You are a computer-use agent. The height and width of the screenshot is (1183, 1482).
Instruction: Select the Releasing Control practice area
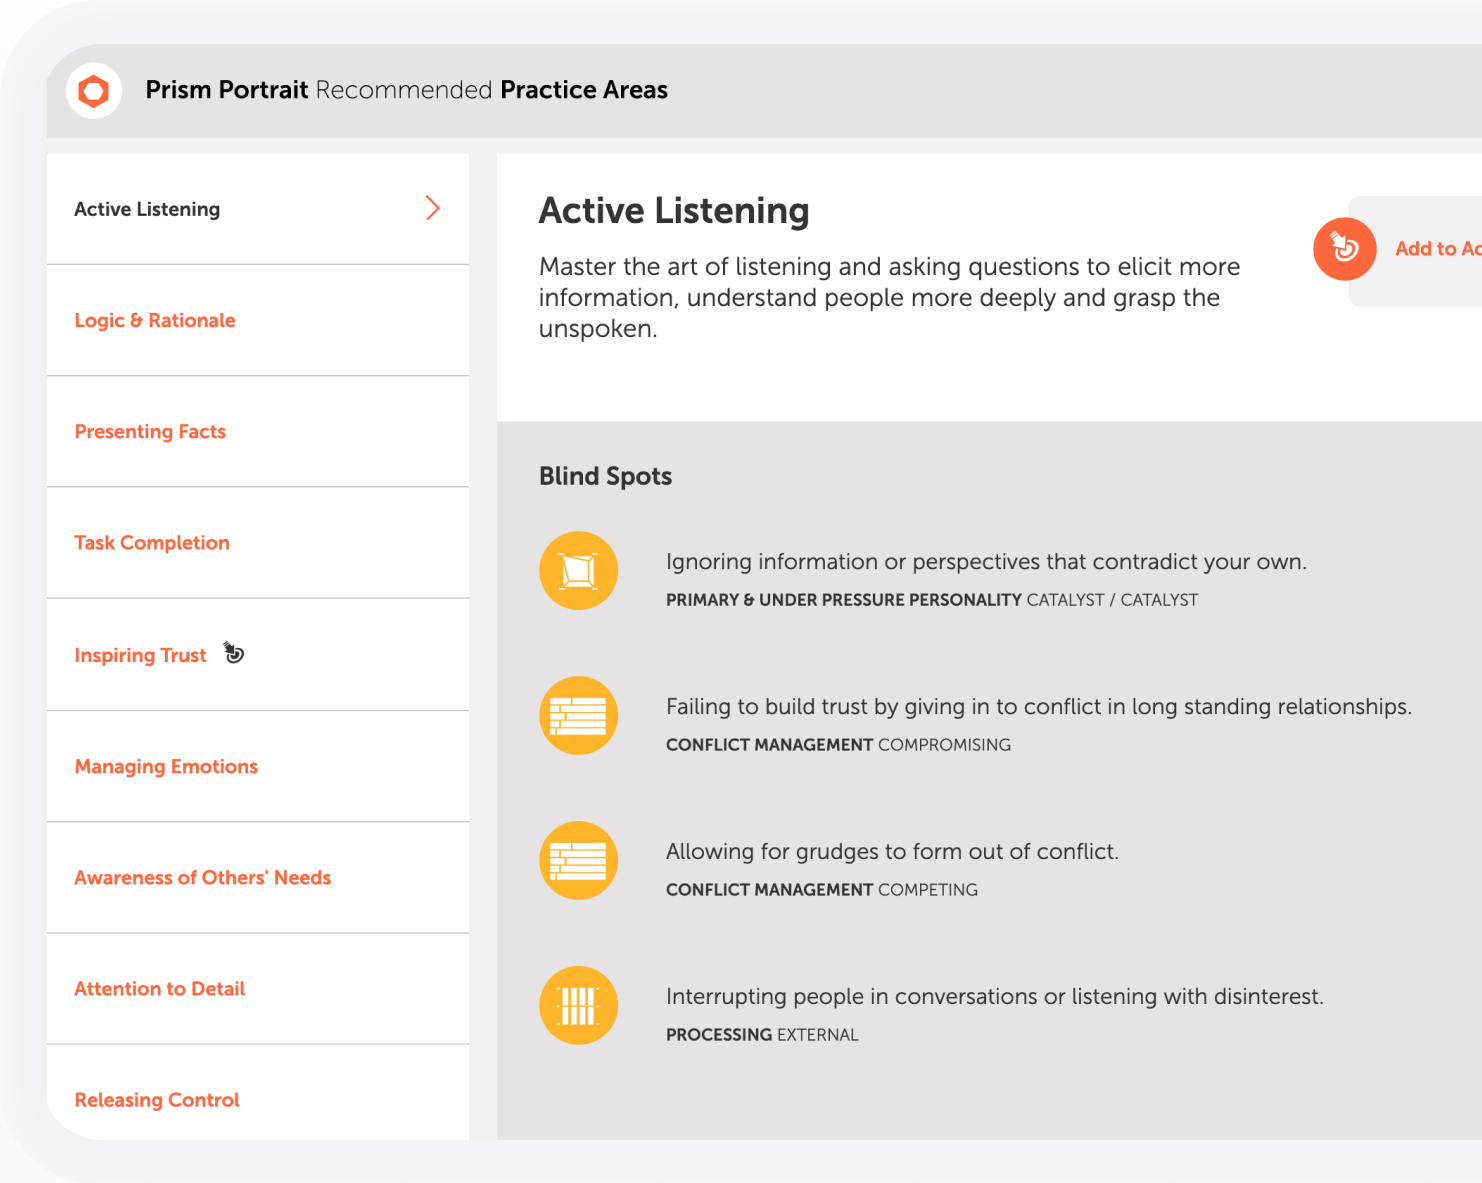(157, 1099)
